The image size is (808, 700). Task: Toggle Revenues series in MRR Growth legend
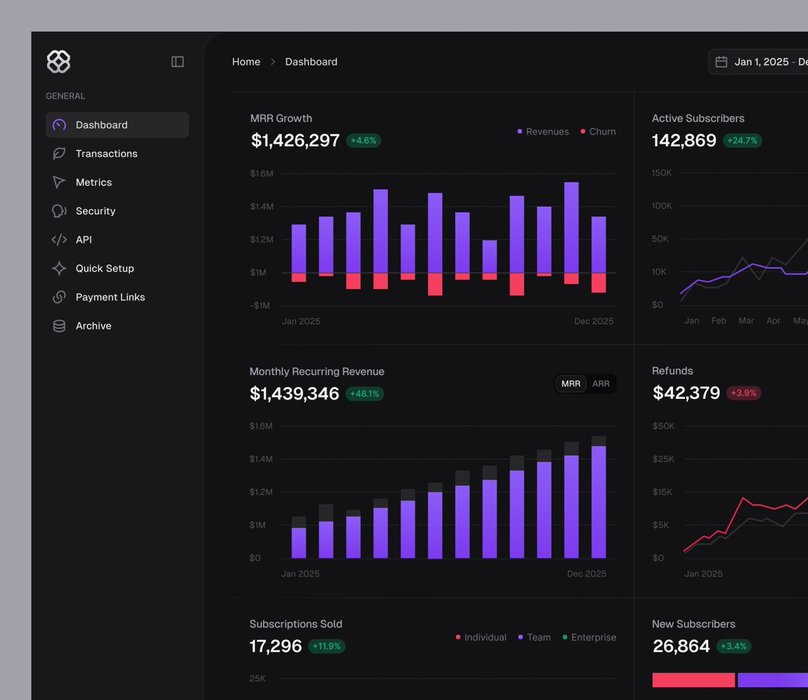point(543,132)
